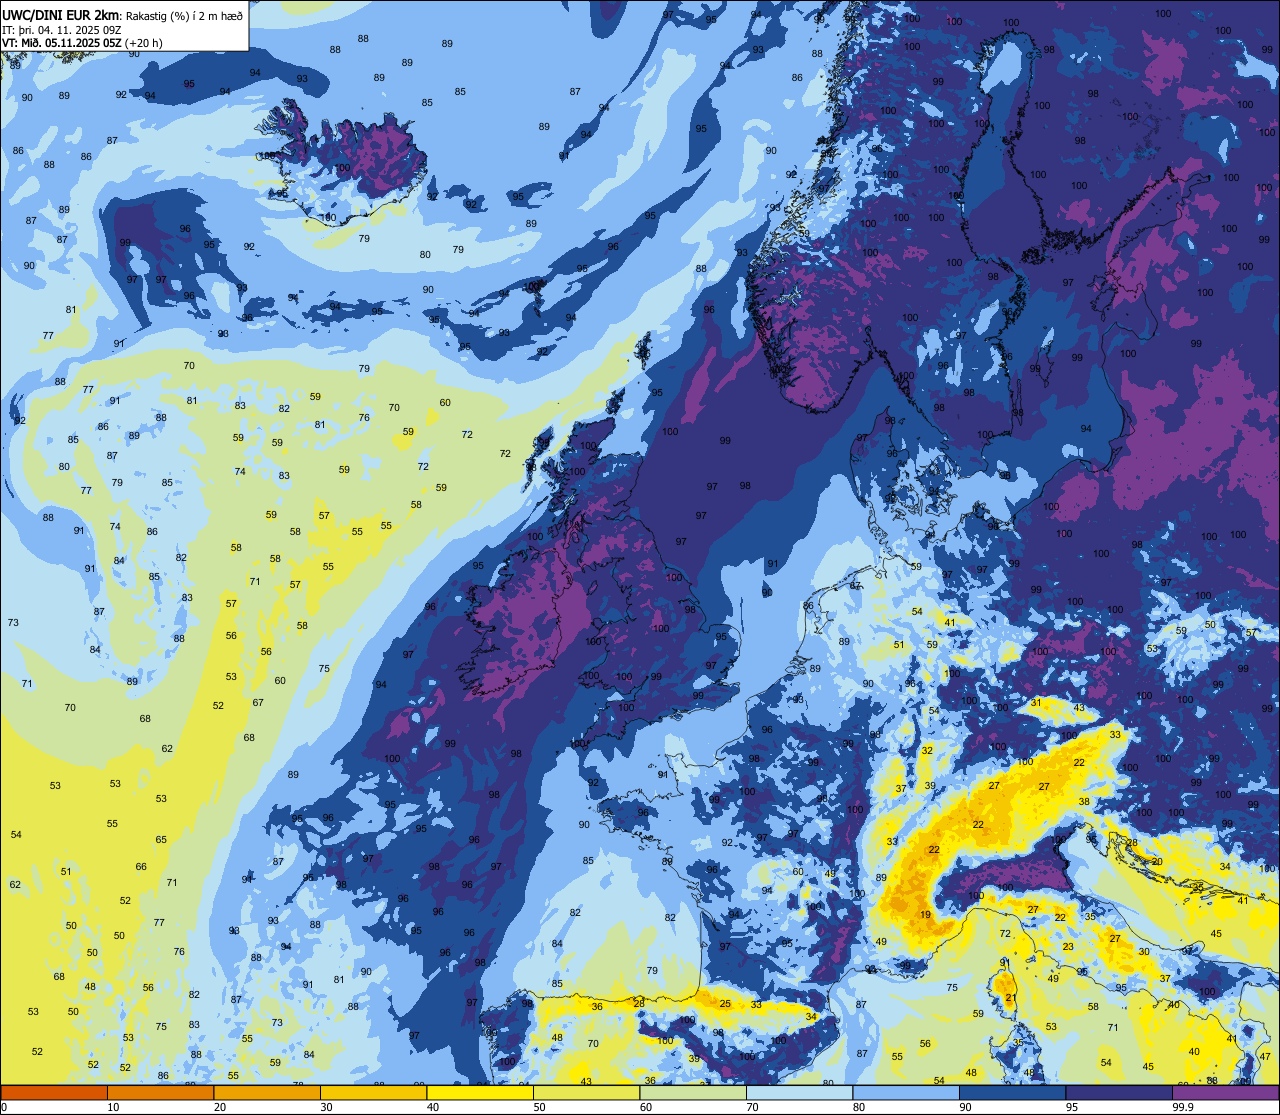Click the "10" legend scale label

coord(113,1107)
